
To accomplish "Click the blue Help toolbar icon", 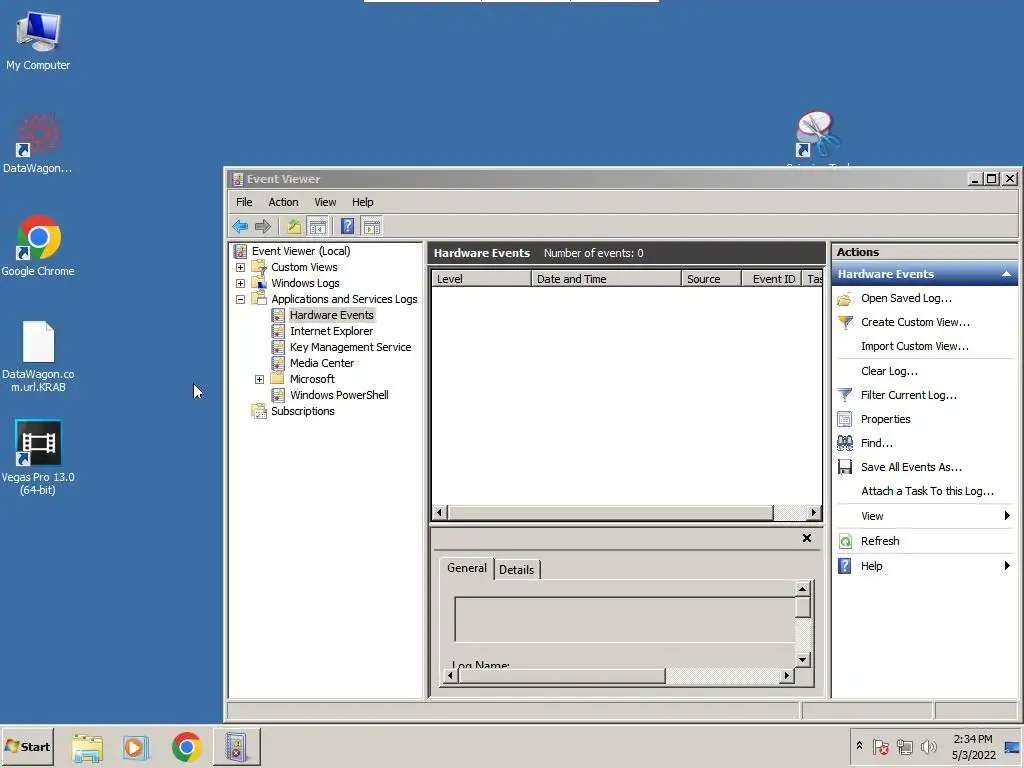I will pyautogui.click(x=347, y=227).
